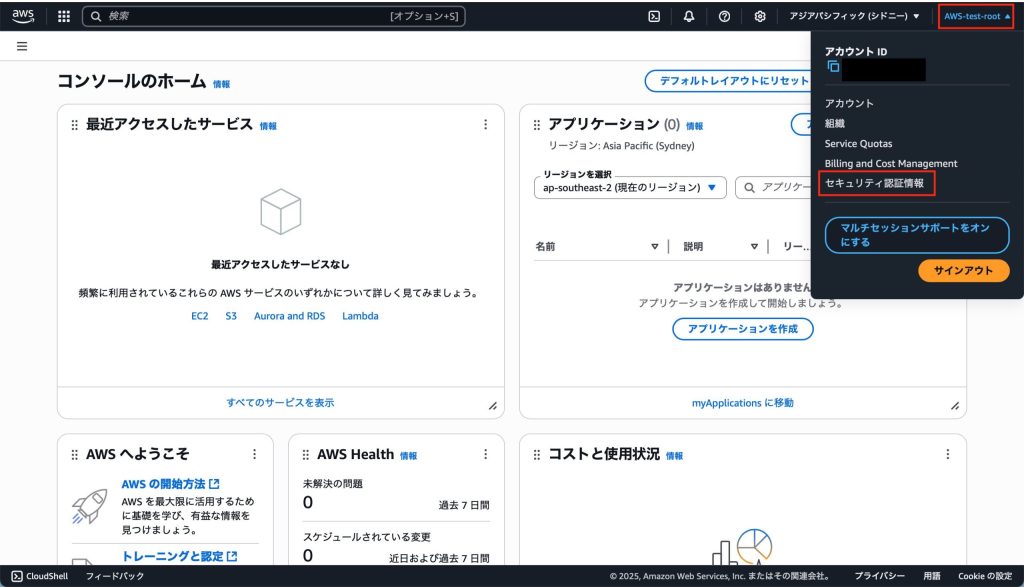Select Service Quotas in account menu
The width and height of the screenshot is (1024, 587).
pyautogui.click(x=858, y=144)
